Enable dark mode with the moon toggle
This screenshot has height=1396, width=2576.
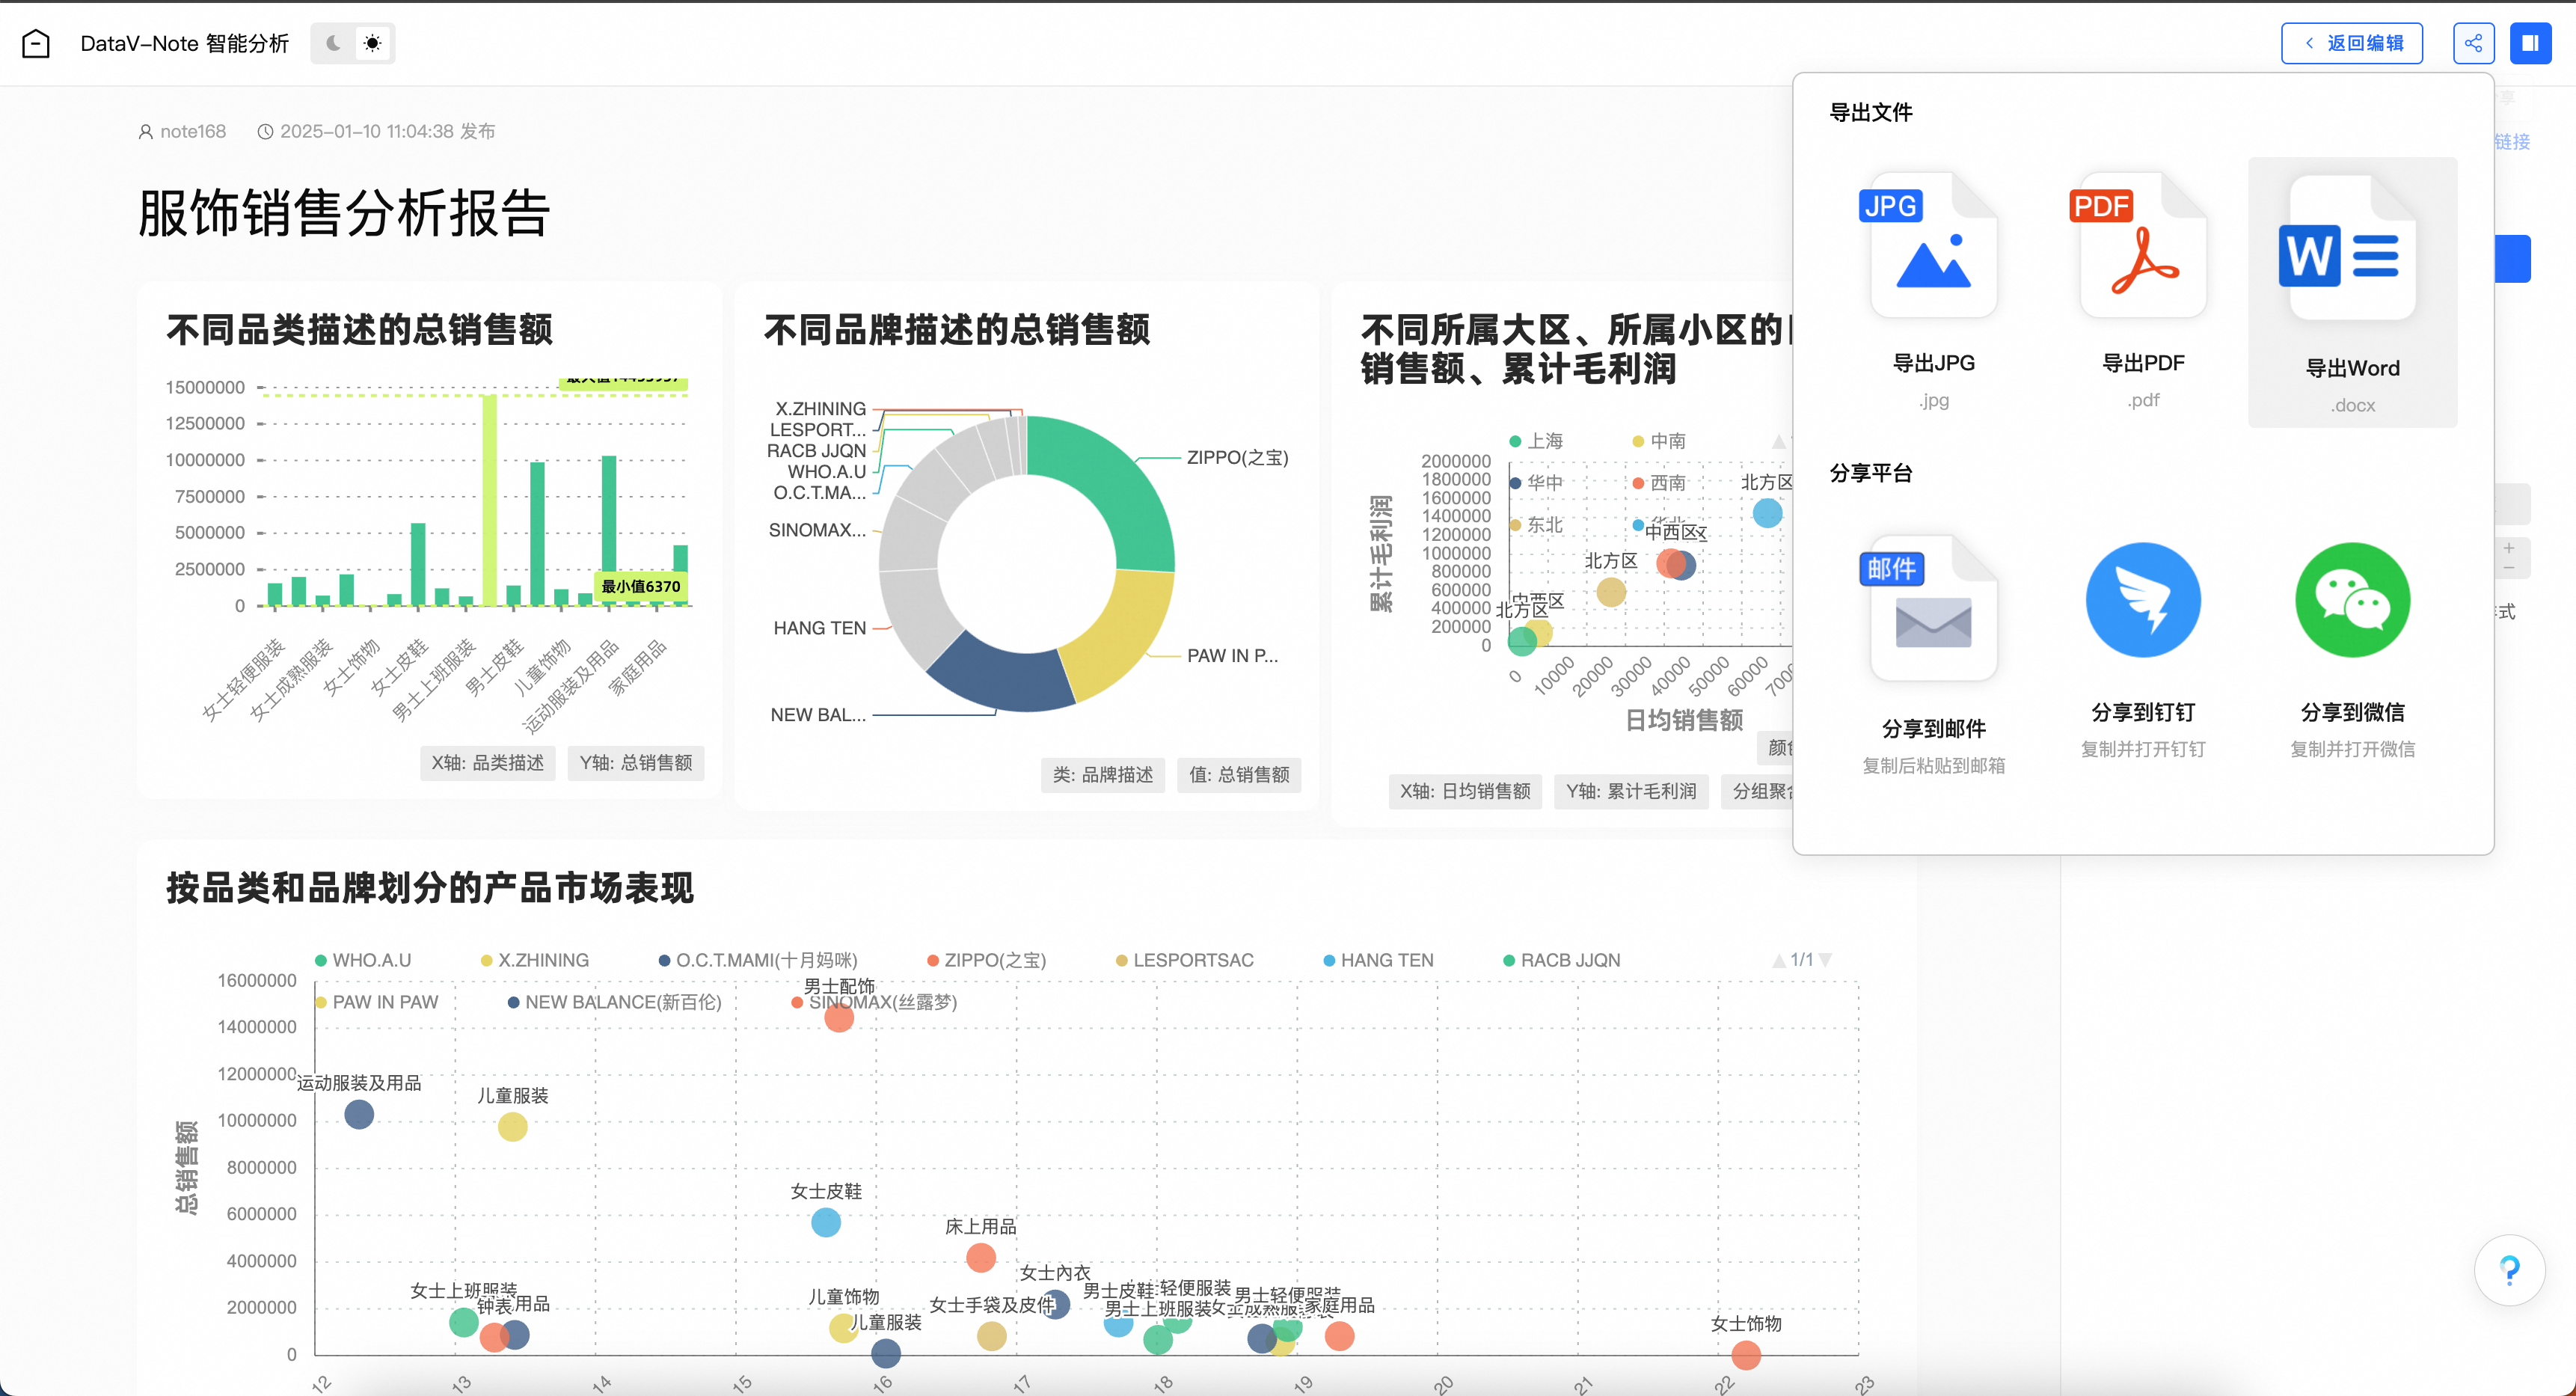coord(331,43)
